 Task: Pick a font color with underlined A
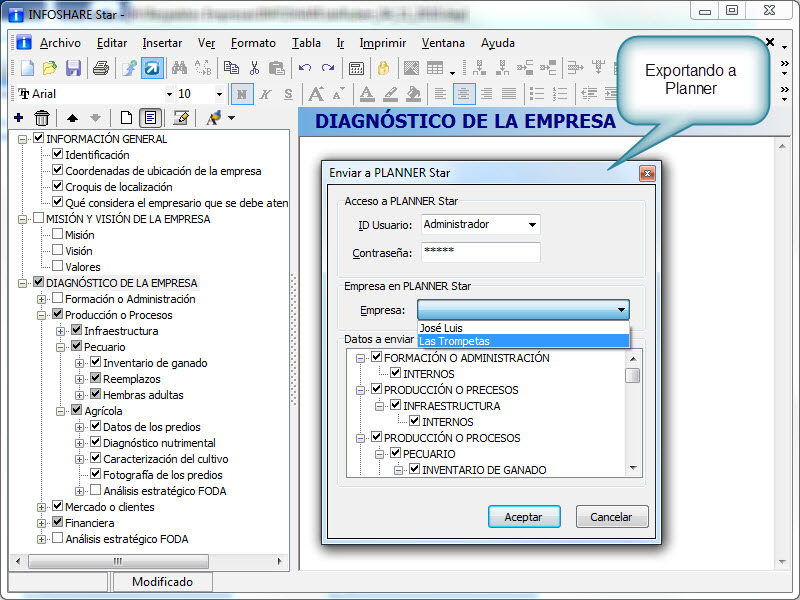click(366, 94)
